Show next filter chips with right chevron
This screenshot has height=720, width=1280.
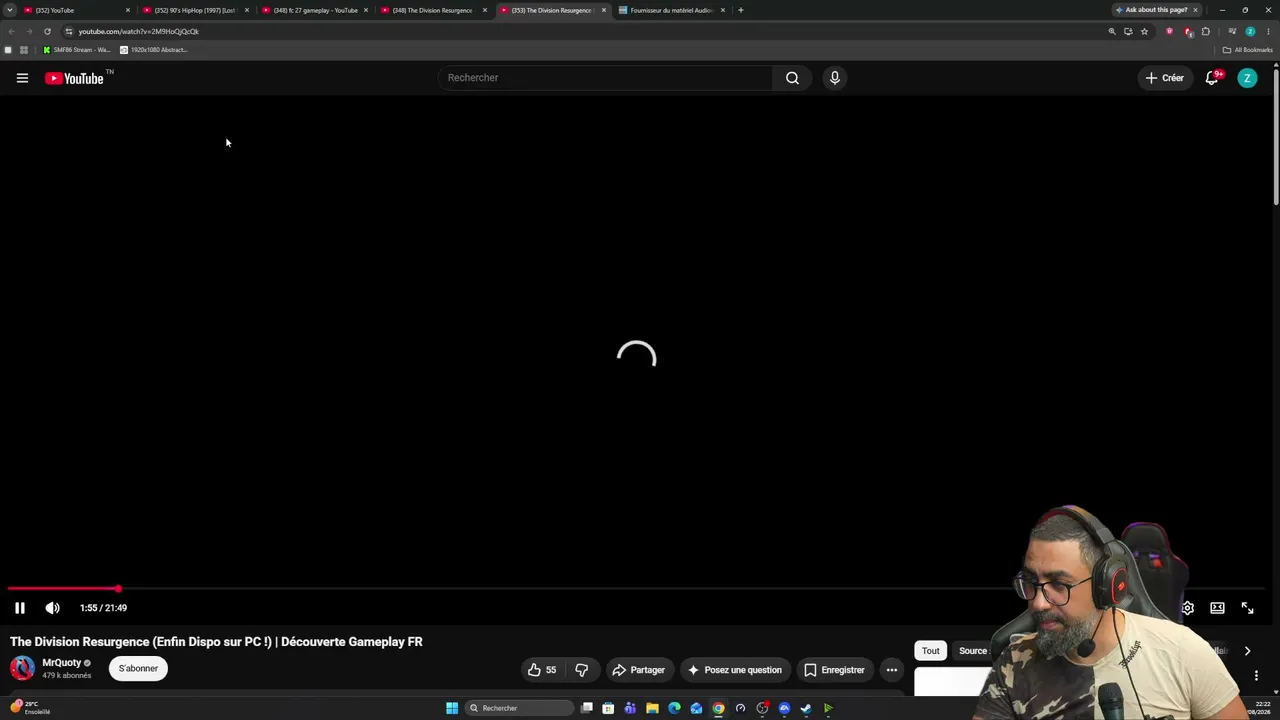tap(1247, 651)
